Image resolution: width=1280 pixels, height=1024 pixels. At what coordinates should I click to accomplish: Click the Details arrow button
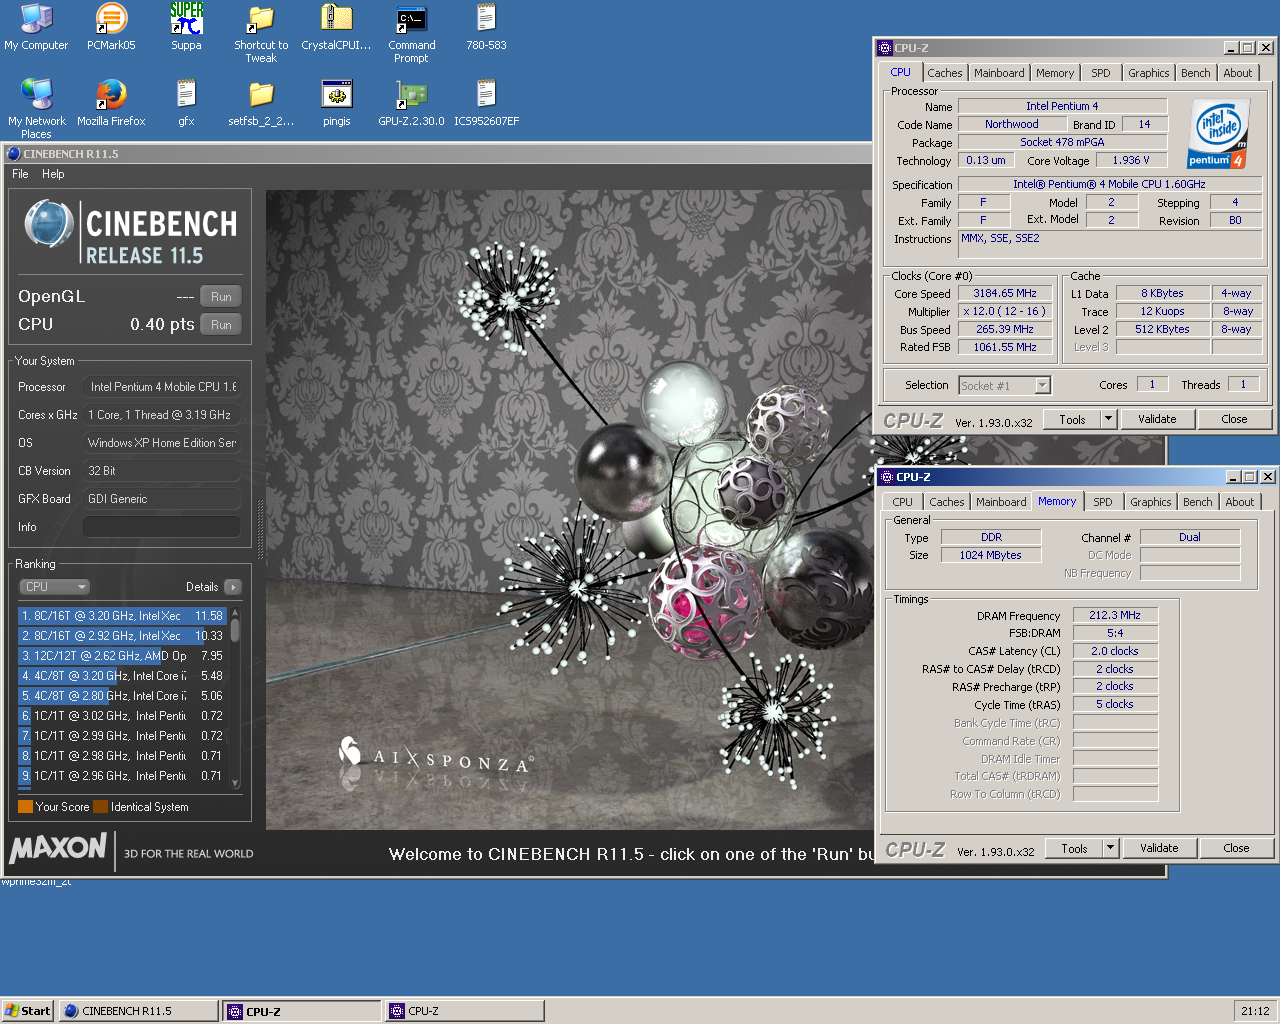233,587
